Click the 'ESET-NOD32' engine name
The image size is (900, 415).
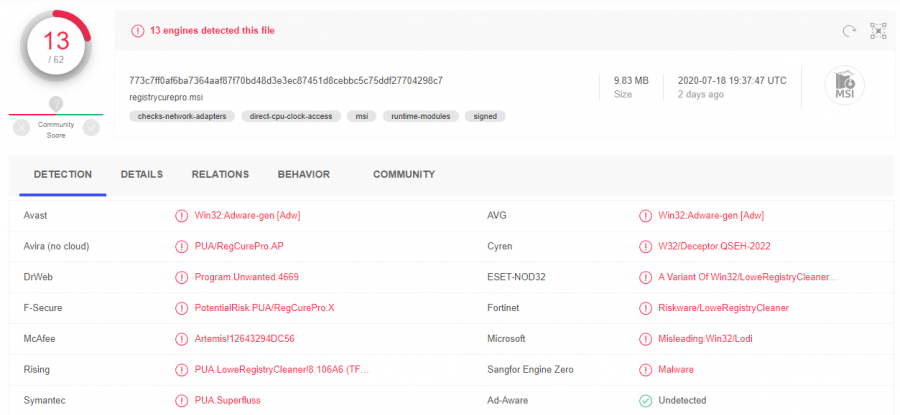point(516,277)
